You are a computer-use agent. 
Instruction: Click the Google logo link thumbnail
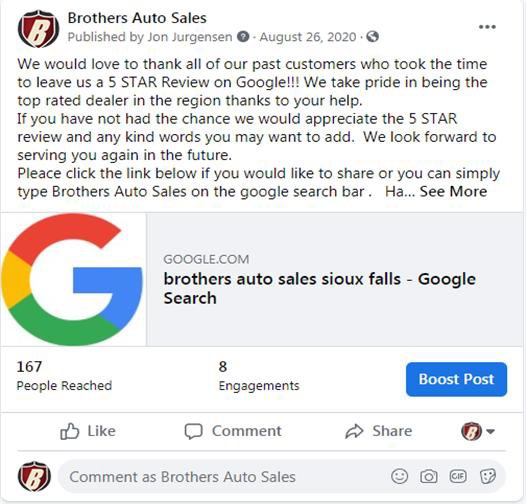[73, 280]
